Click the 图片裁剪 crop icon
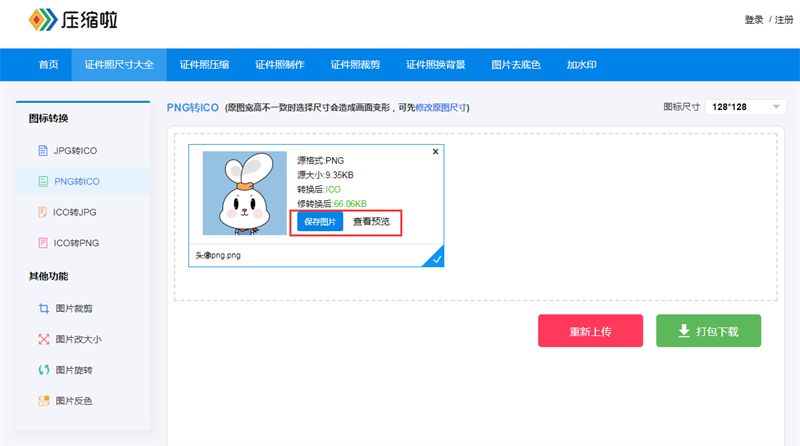 pyautogui.click(x=44, y=308)
